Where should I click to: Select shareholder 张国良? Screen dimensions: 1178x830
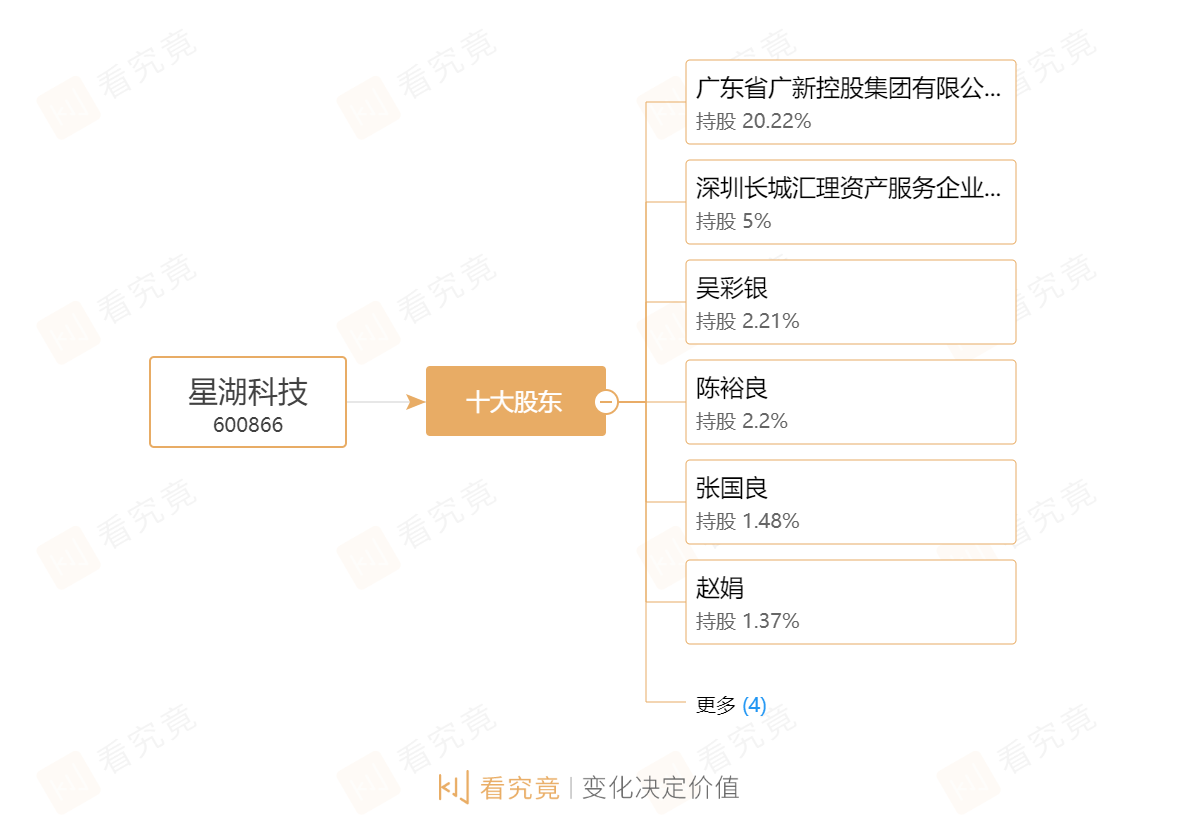click(732, 488)
